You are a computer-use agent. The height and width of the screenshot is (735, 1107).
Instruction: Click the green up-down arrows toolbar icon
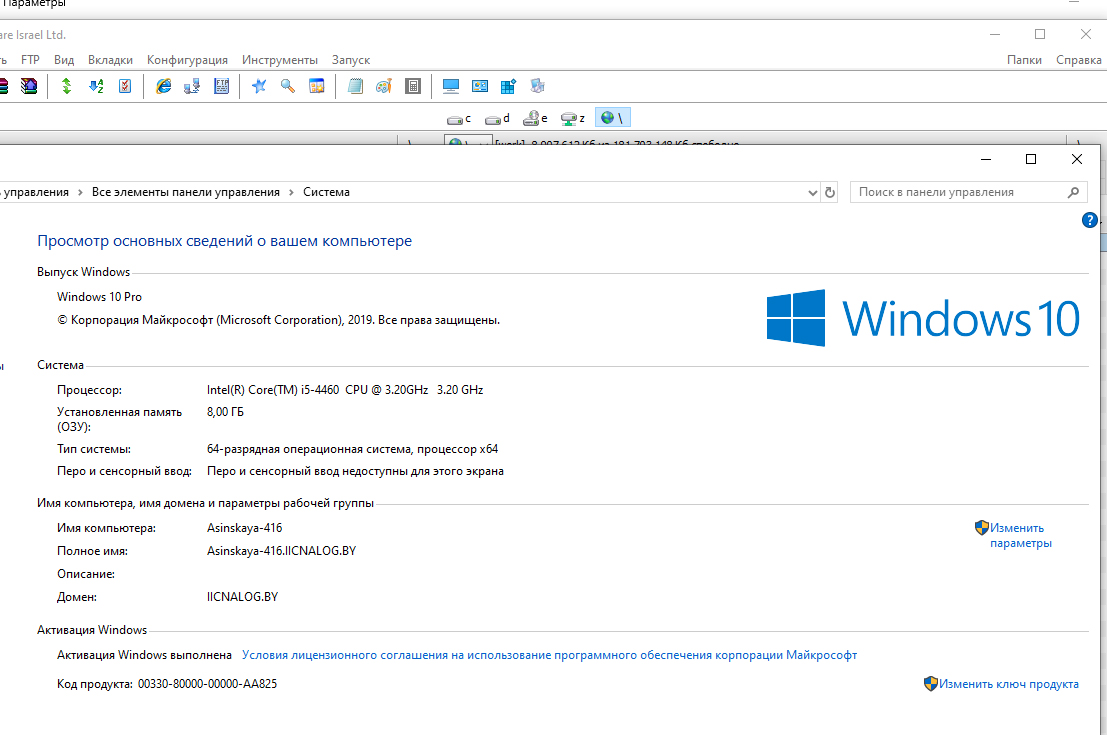click(66, 86)
